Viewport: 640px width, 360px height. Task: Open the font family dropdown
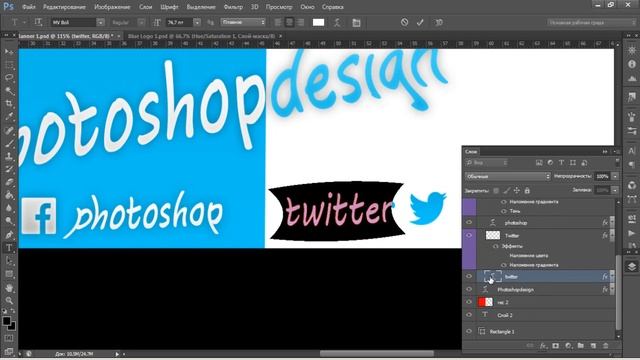tap(100, 22)
